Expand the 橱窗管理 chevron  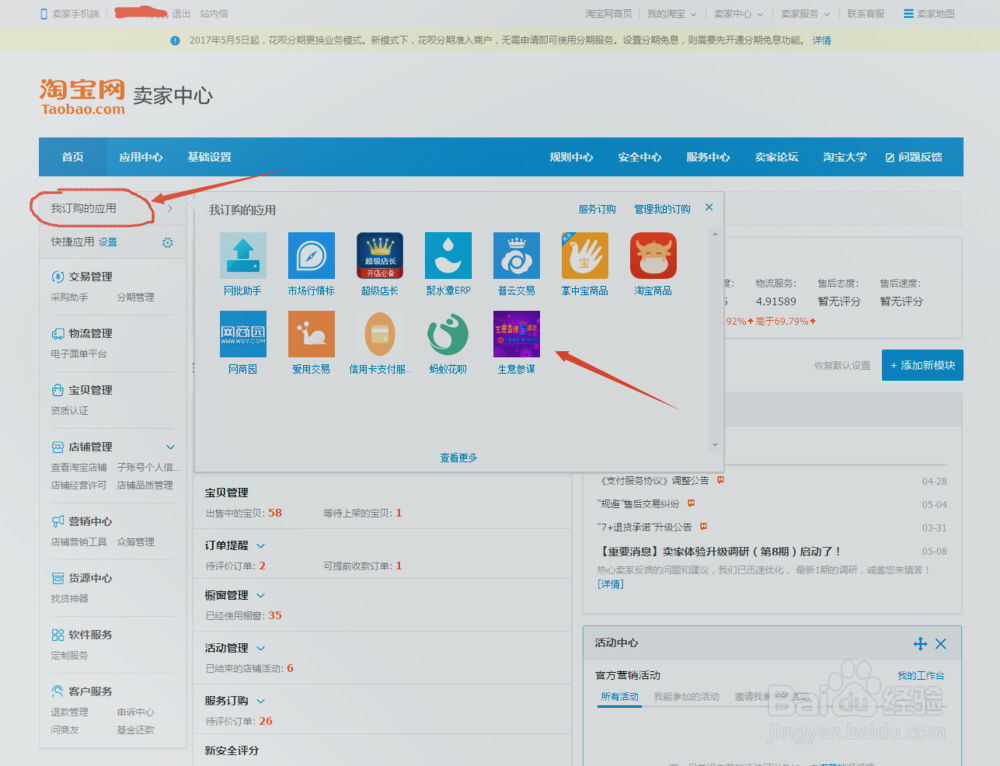pos(261,596)
